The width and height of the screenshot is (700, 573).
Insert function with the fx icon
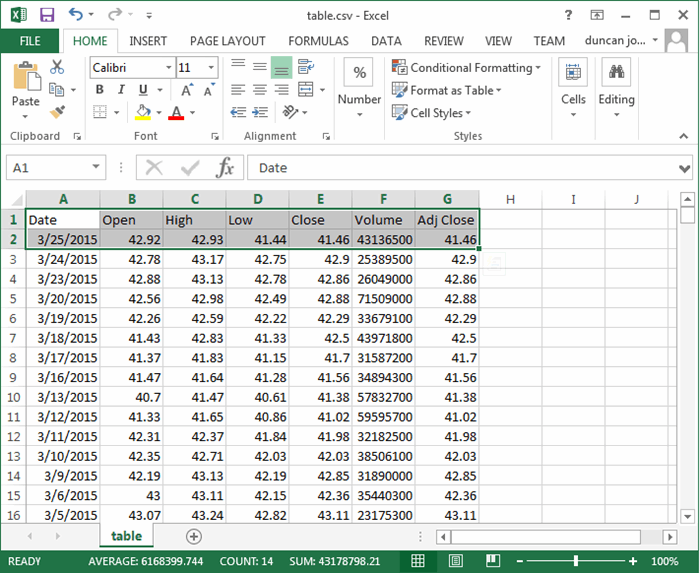(x=225, y=168)
